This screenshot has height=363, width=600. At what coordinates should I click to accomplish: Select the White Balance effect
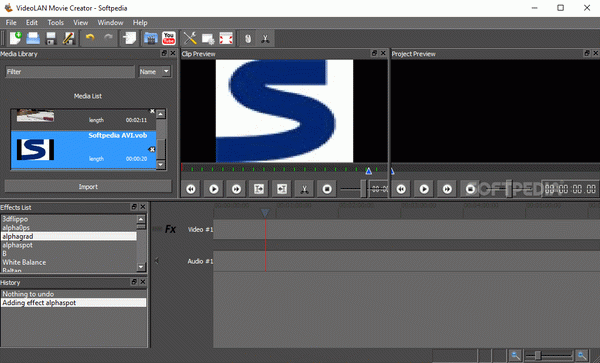pyautogui.click(x=68, y=262)
